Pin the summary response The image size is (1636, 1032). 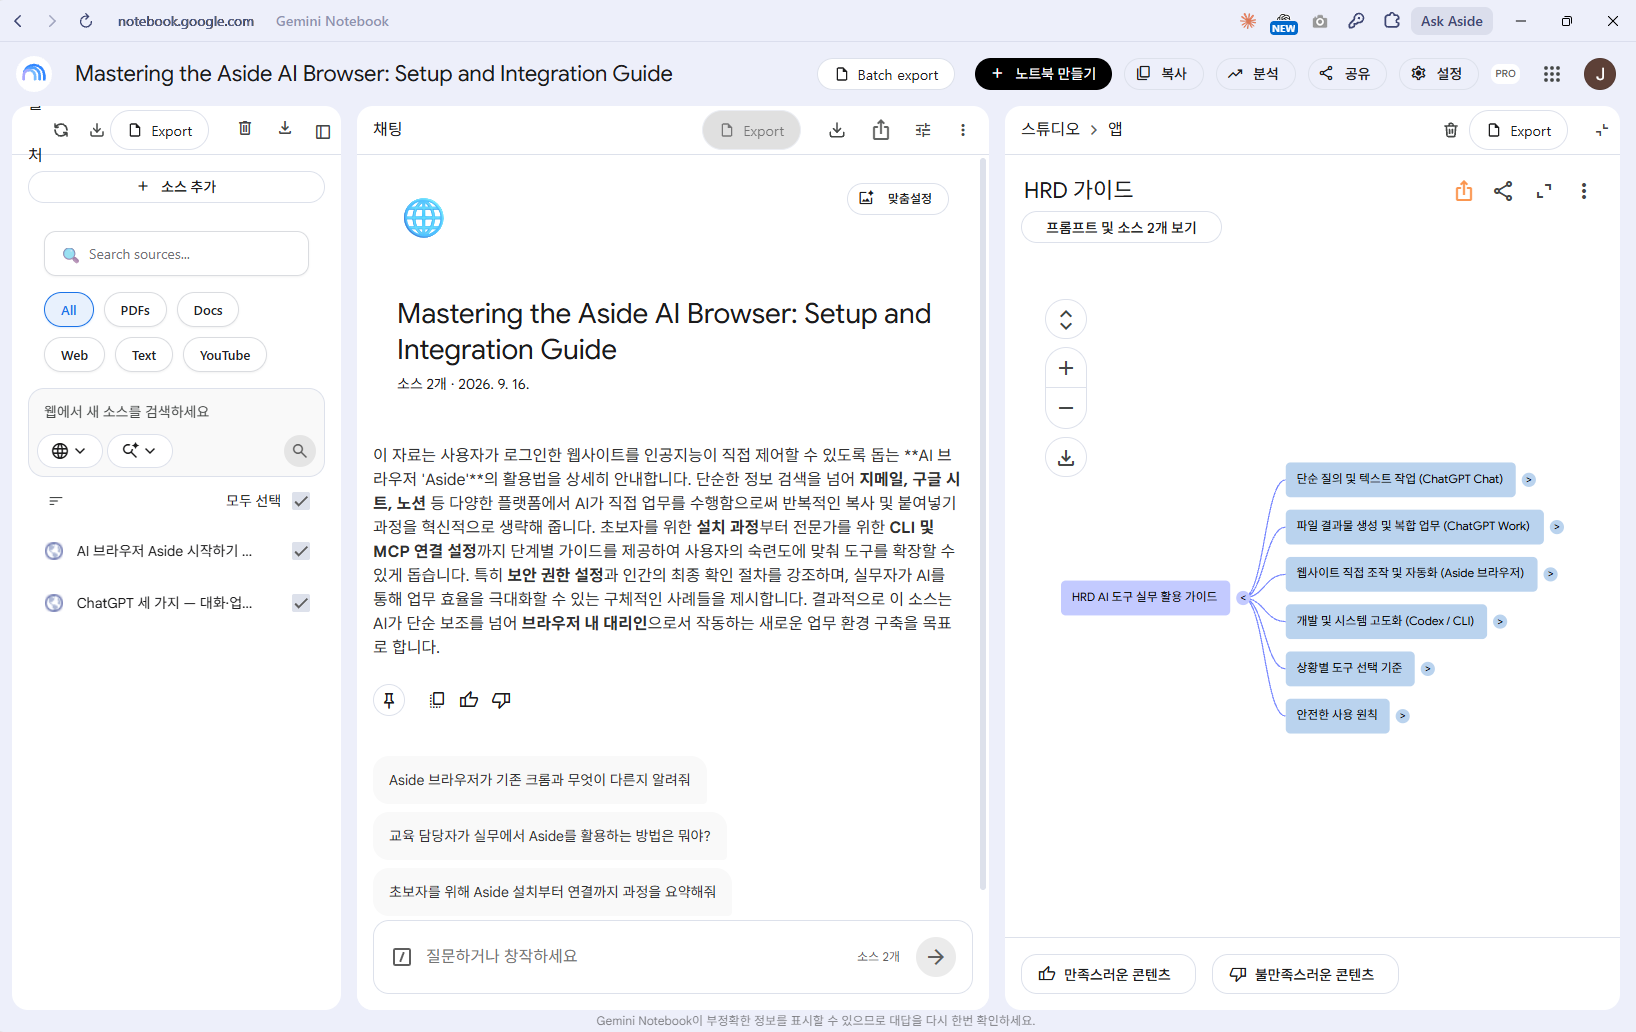tap(389, 700)
